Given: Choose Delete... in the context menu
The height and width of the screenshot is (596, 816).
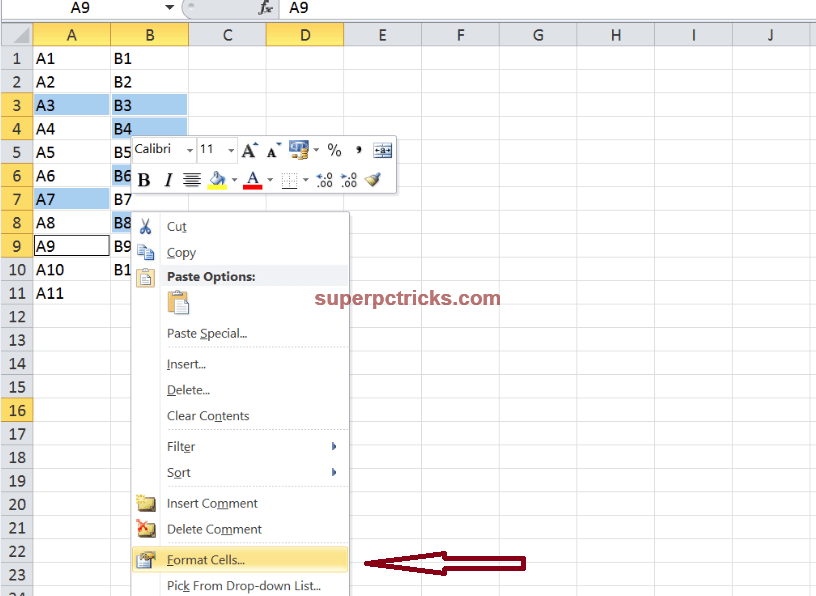Looking at the screenshot, I should pyautogui.click(x=240, y=390).
